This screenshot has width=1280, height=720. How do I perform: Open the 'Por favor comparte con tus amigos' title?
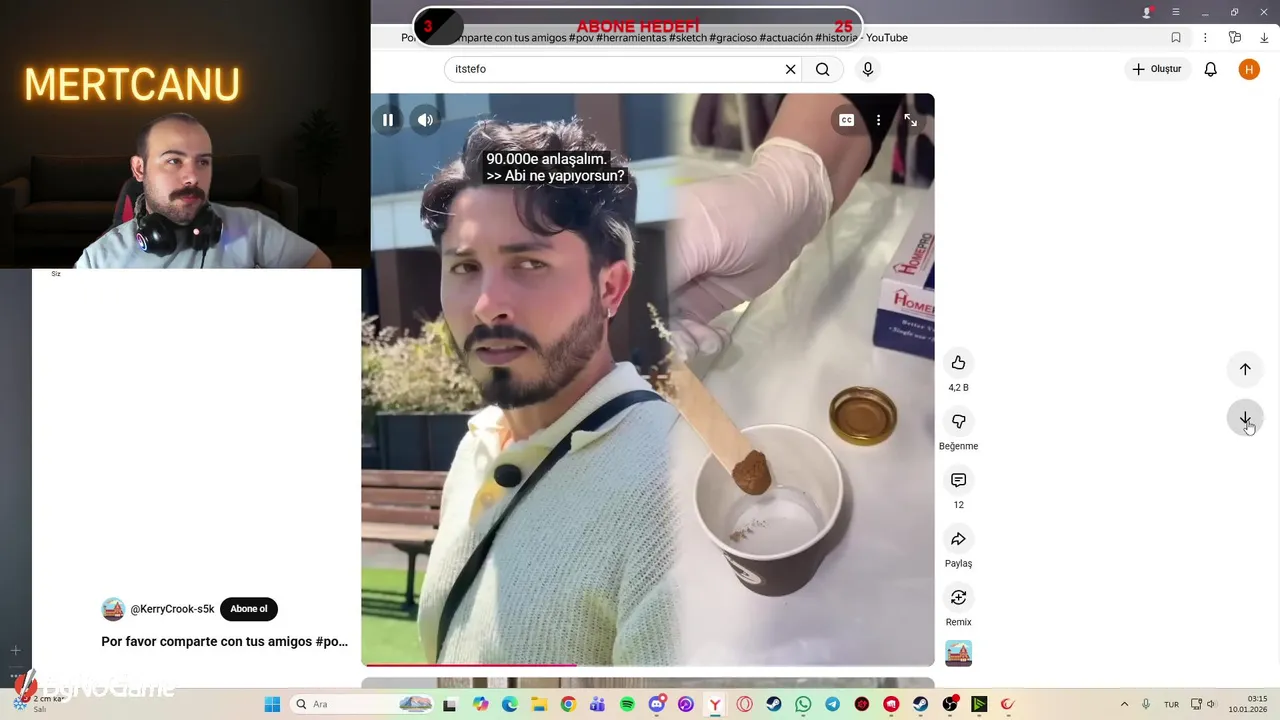pos(224,641)
